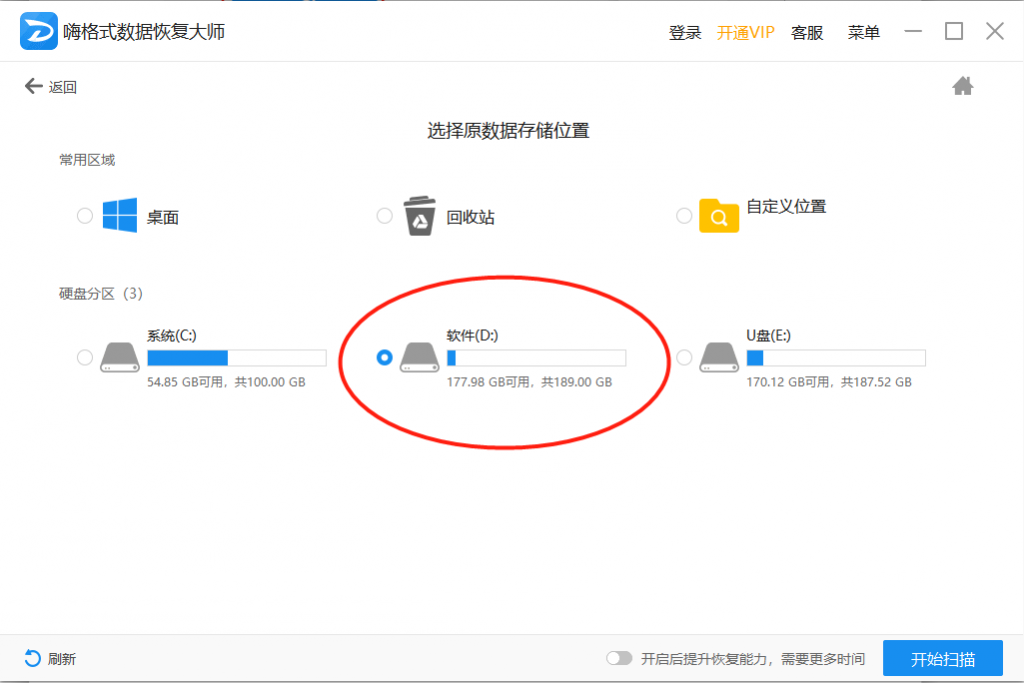Click the U盘(E:) drive icon
Viewport: 1024px width, 683px height.
click(719, 357)
